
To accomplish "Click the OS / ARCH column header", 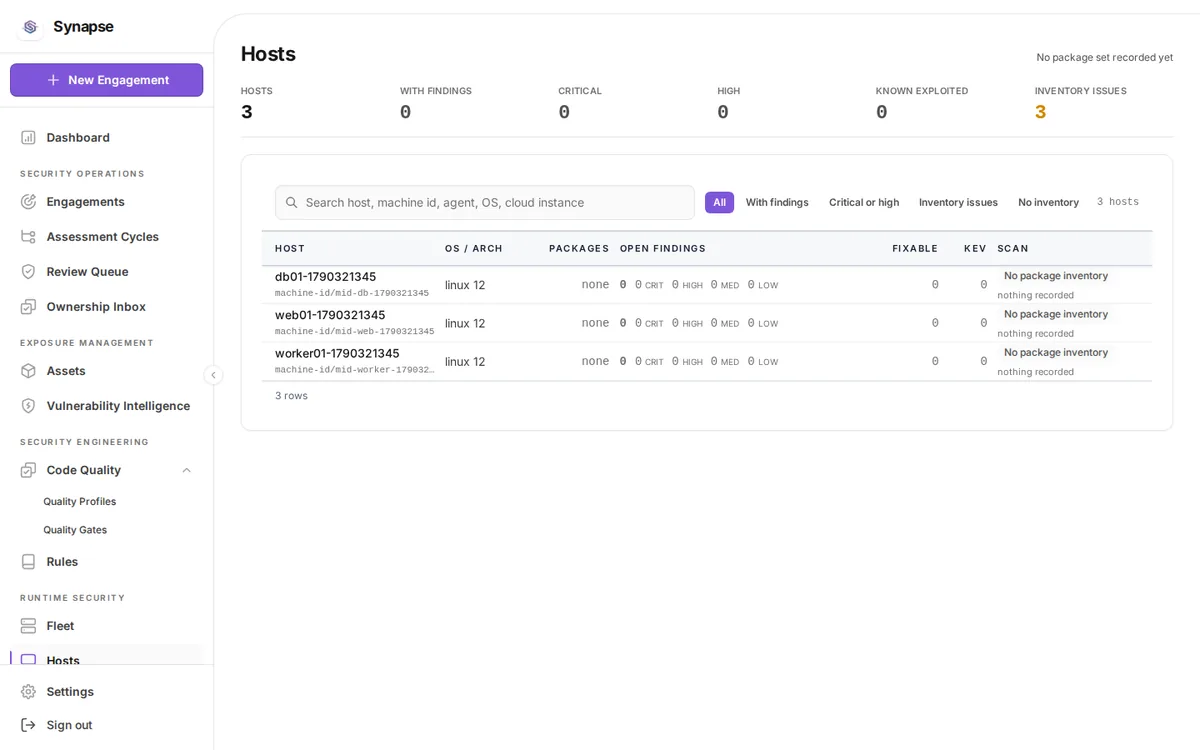I will (x=474, y=248).
